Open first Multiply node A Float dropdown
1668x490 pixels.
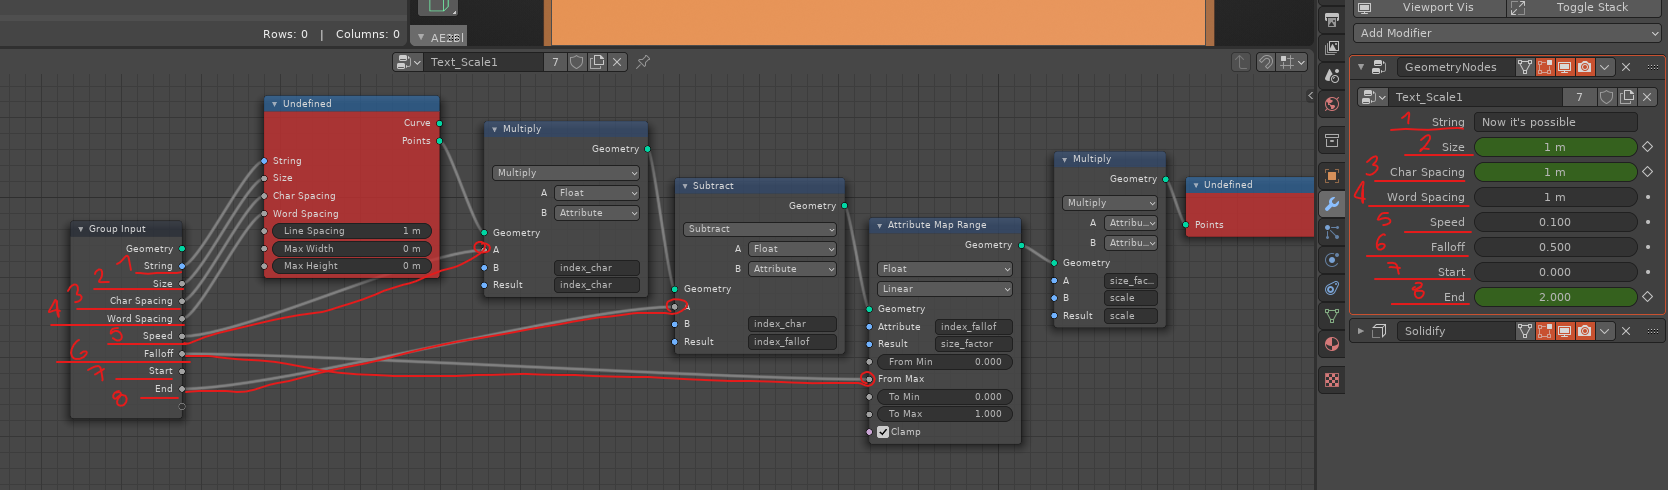[x=597, y=193]
